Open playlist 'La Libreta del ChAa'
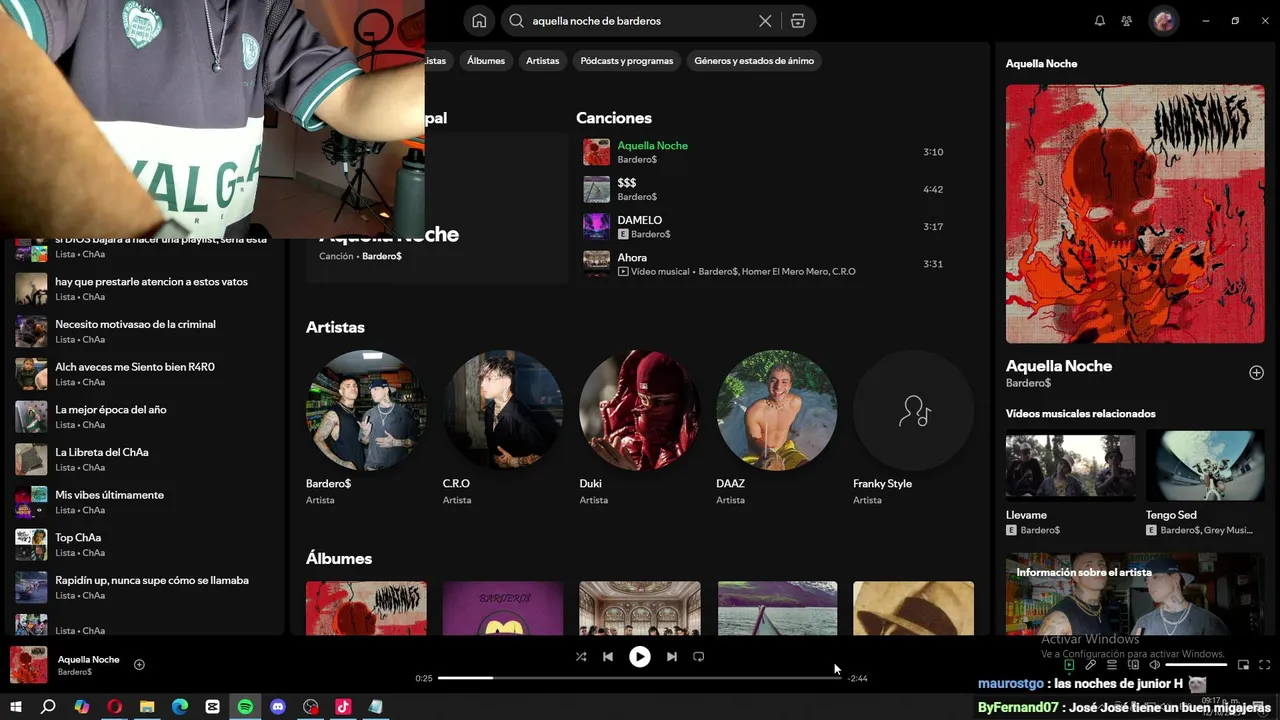This screenshot has height=720, width=1280. click(144, 459)
